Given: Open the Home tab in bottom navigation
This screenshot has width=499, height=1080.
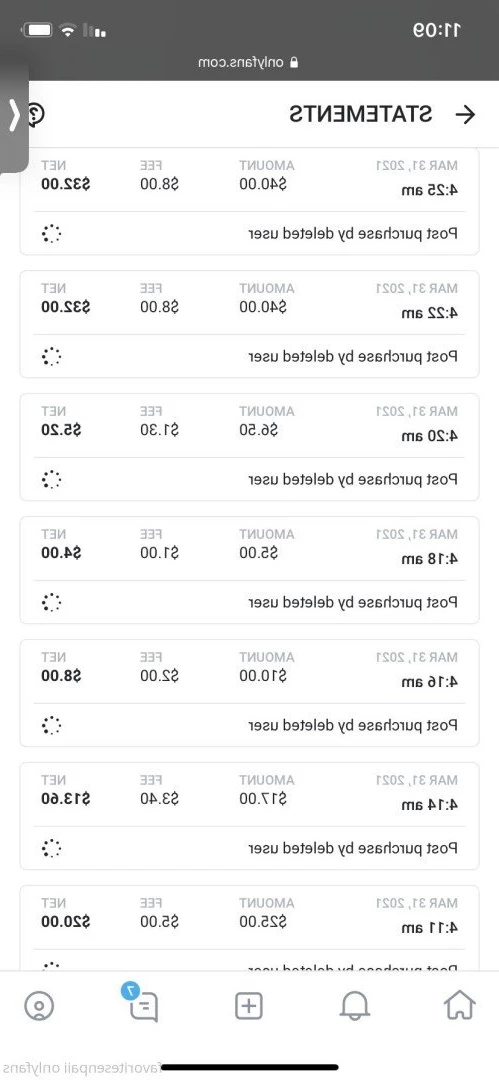Looking at the screenshot, I should 460,1006.
